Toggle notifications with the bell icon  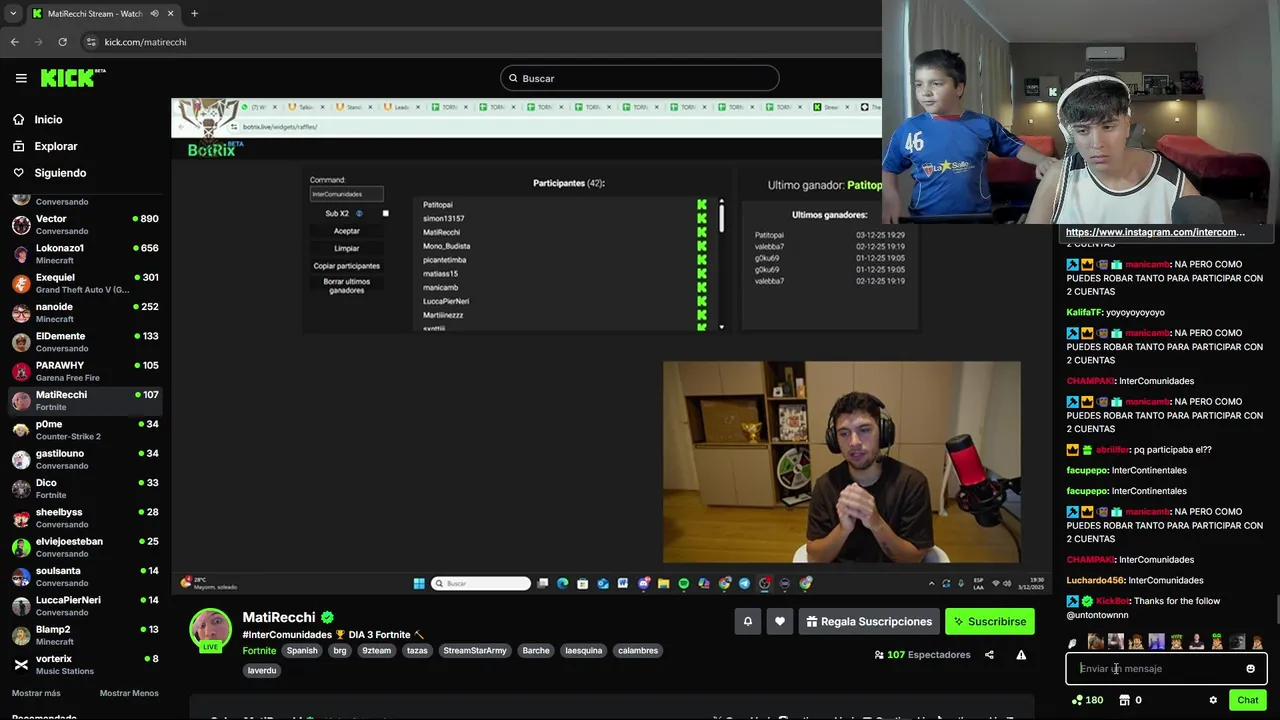tap(747, 621)
